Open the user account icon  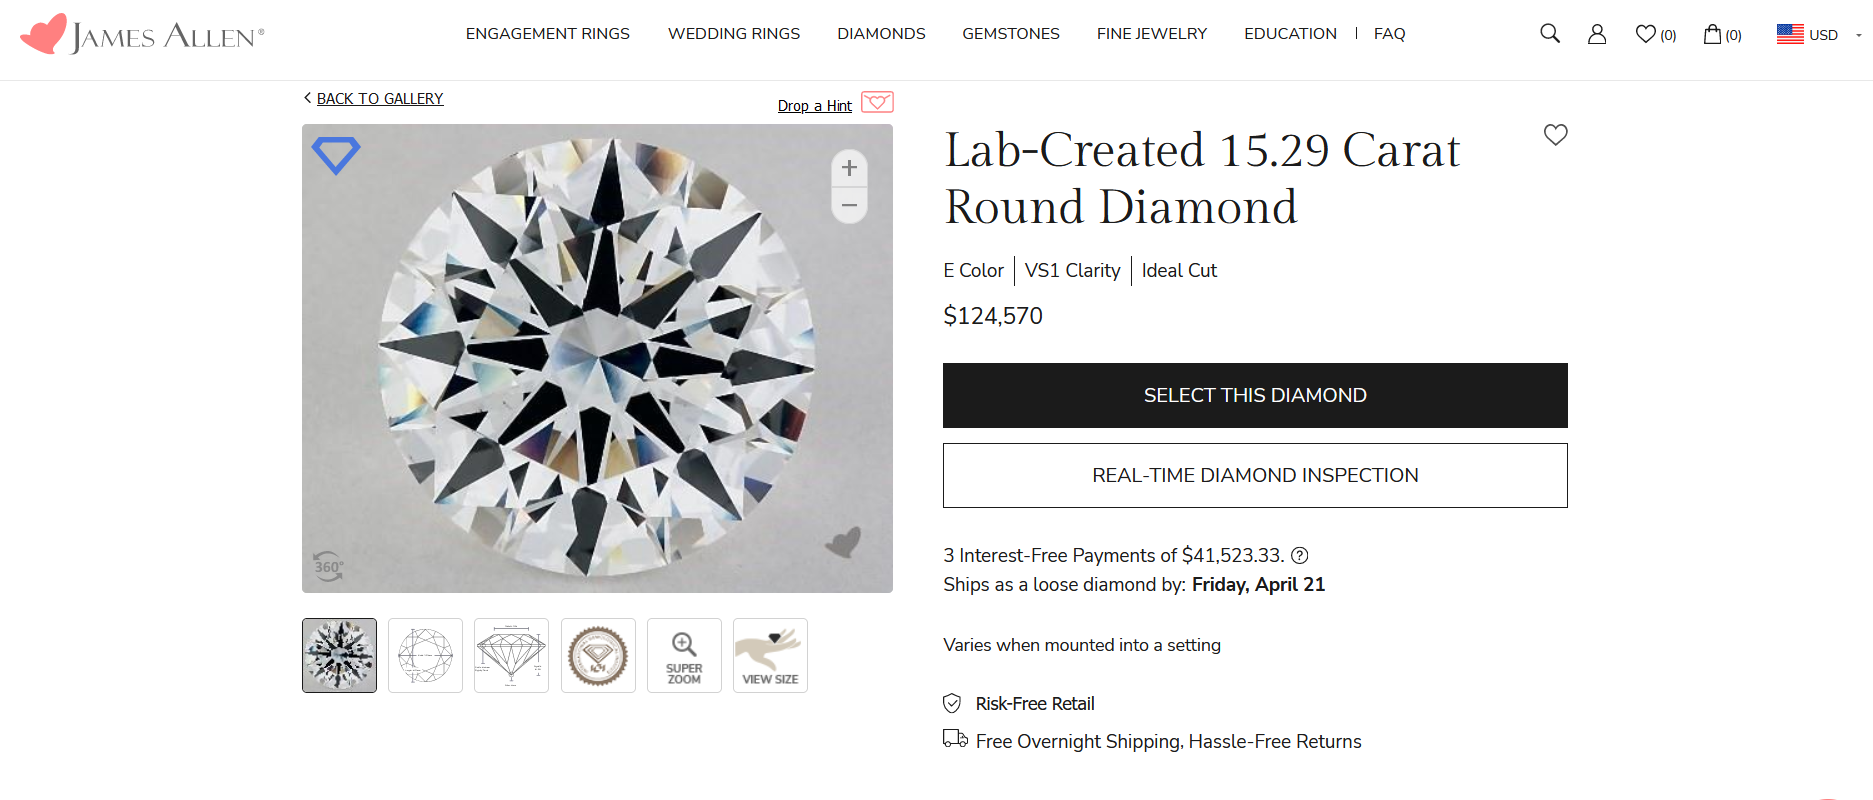point(1597,34)
